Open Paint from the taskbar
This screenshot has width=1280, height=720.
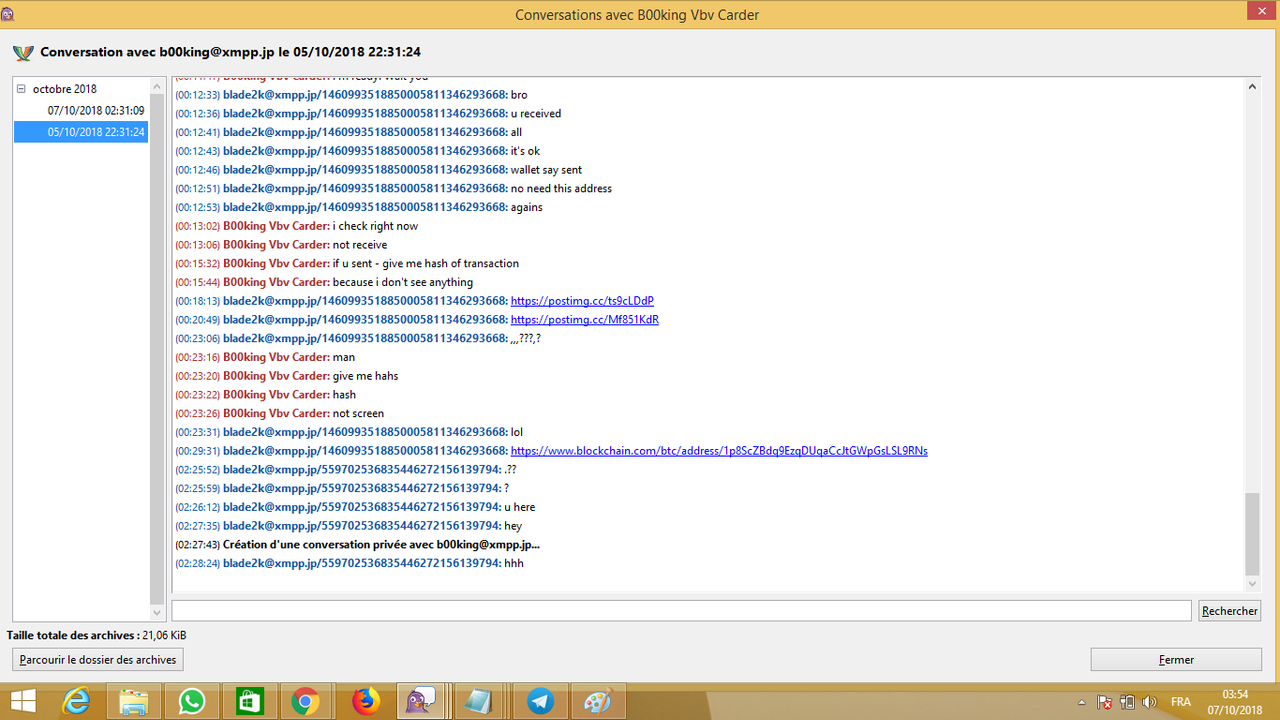coord(598,702)
